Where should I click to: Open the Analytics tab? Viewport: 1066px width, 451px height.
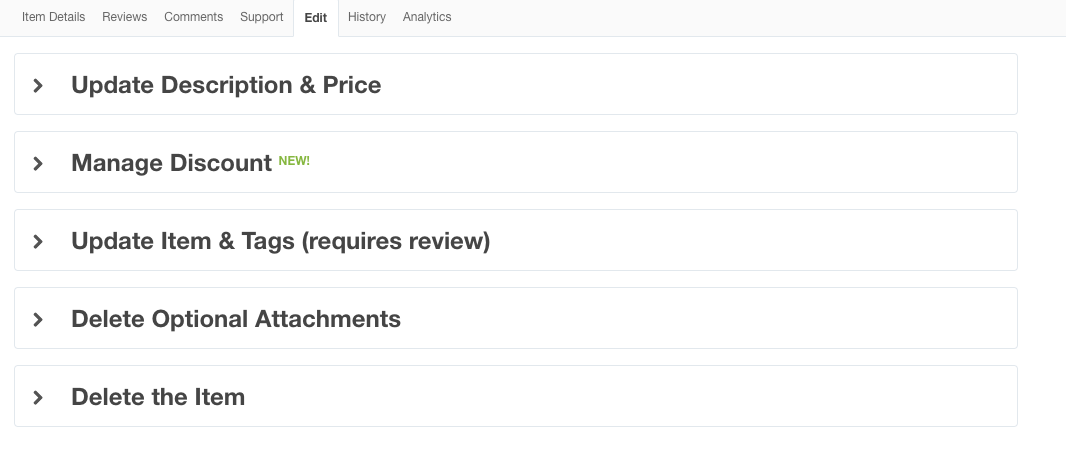427,17
